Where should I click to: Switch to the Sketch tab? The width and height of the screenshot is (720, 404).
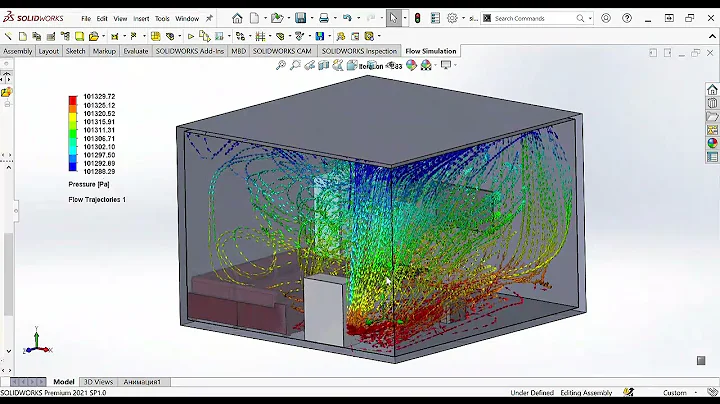[x=75, y=51]
